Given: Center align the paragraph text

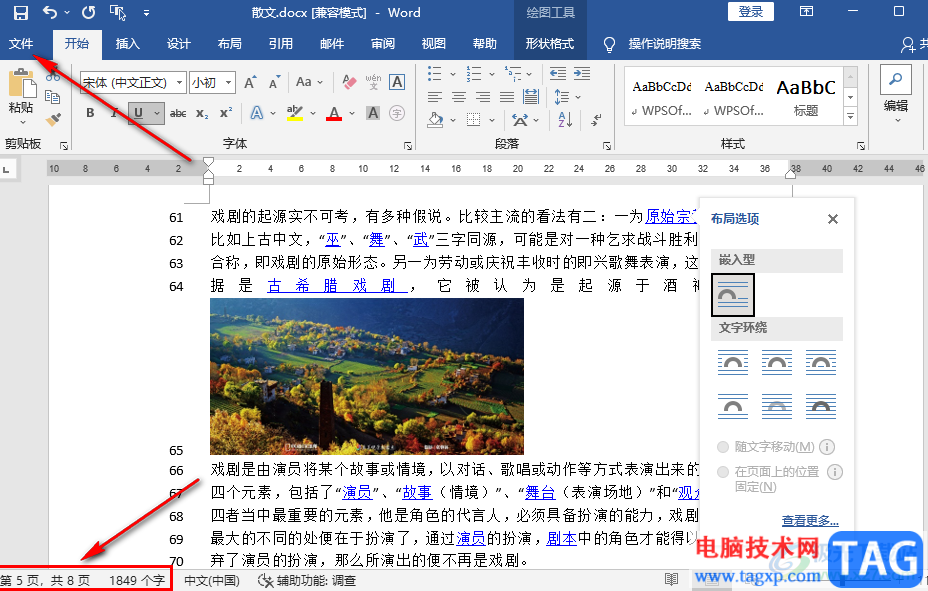Looking at the screenshot, I should pyautogui.click(x=459, y=97).
